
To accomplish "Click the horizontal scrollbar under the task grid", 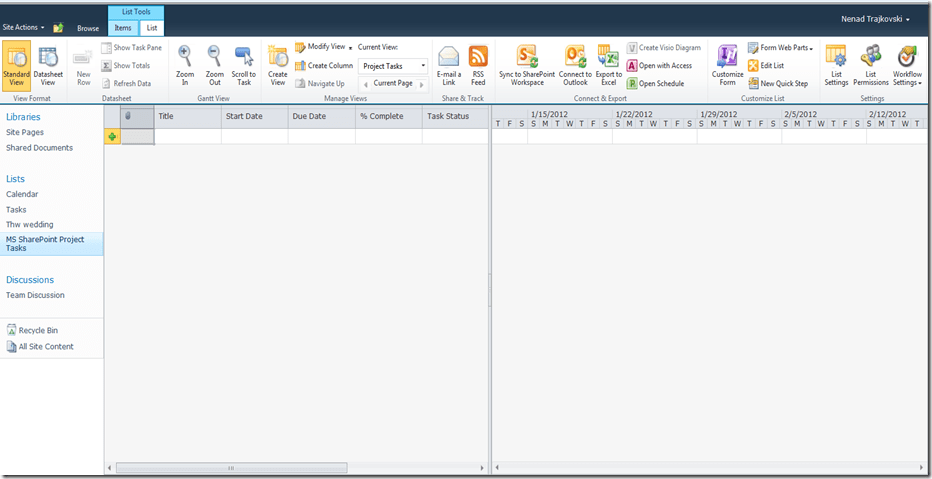I will pyautogui.click(x=230, y=467).
